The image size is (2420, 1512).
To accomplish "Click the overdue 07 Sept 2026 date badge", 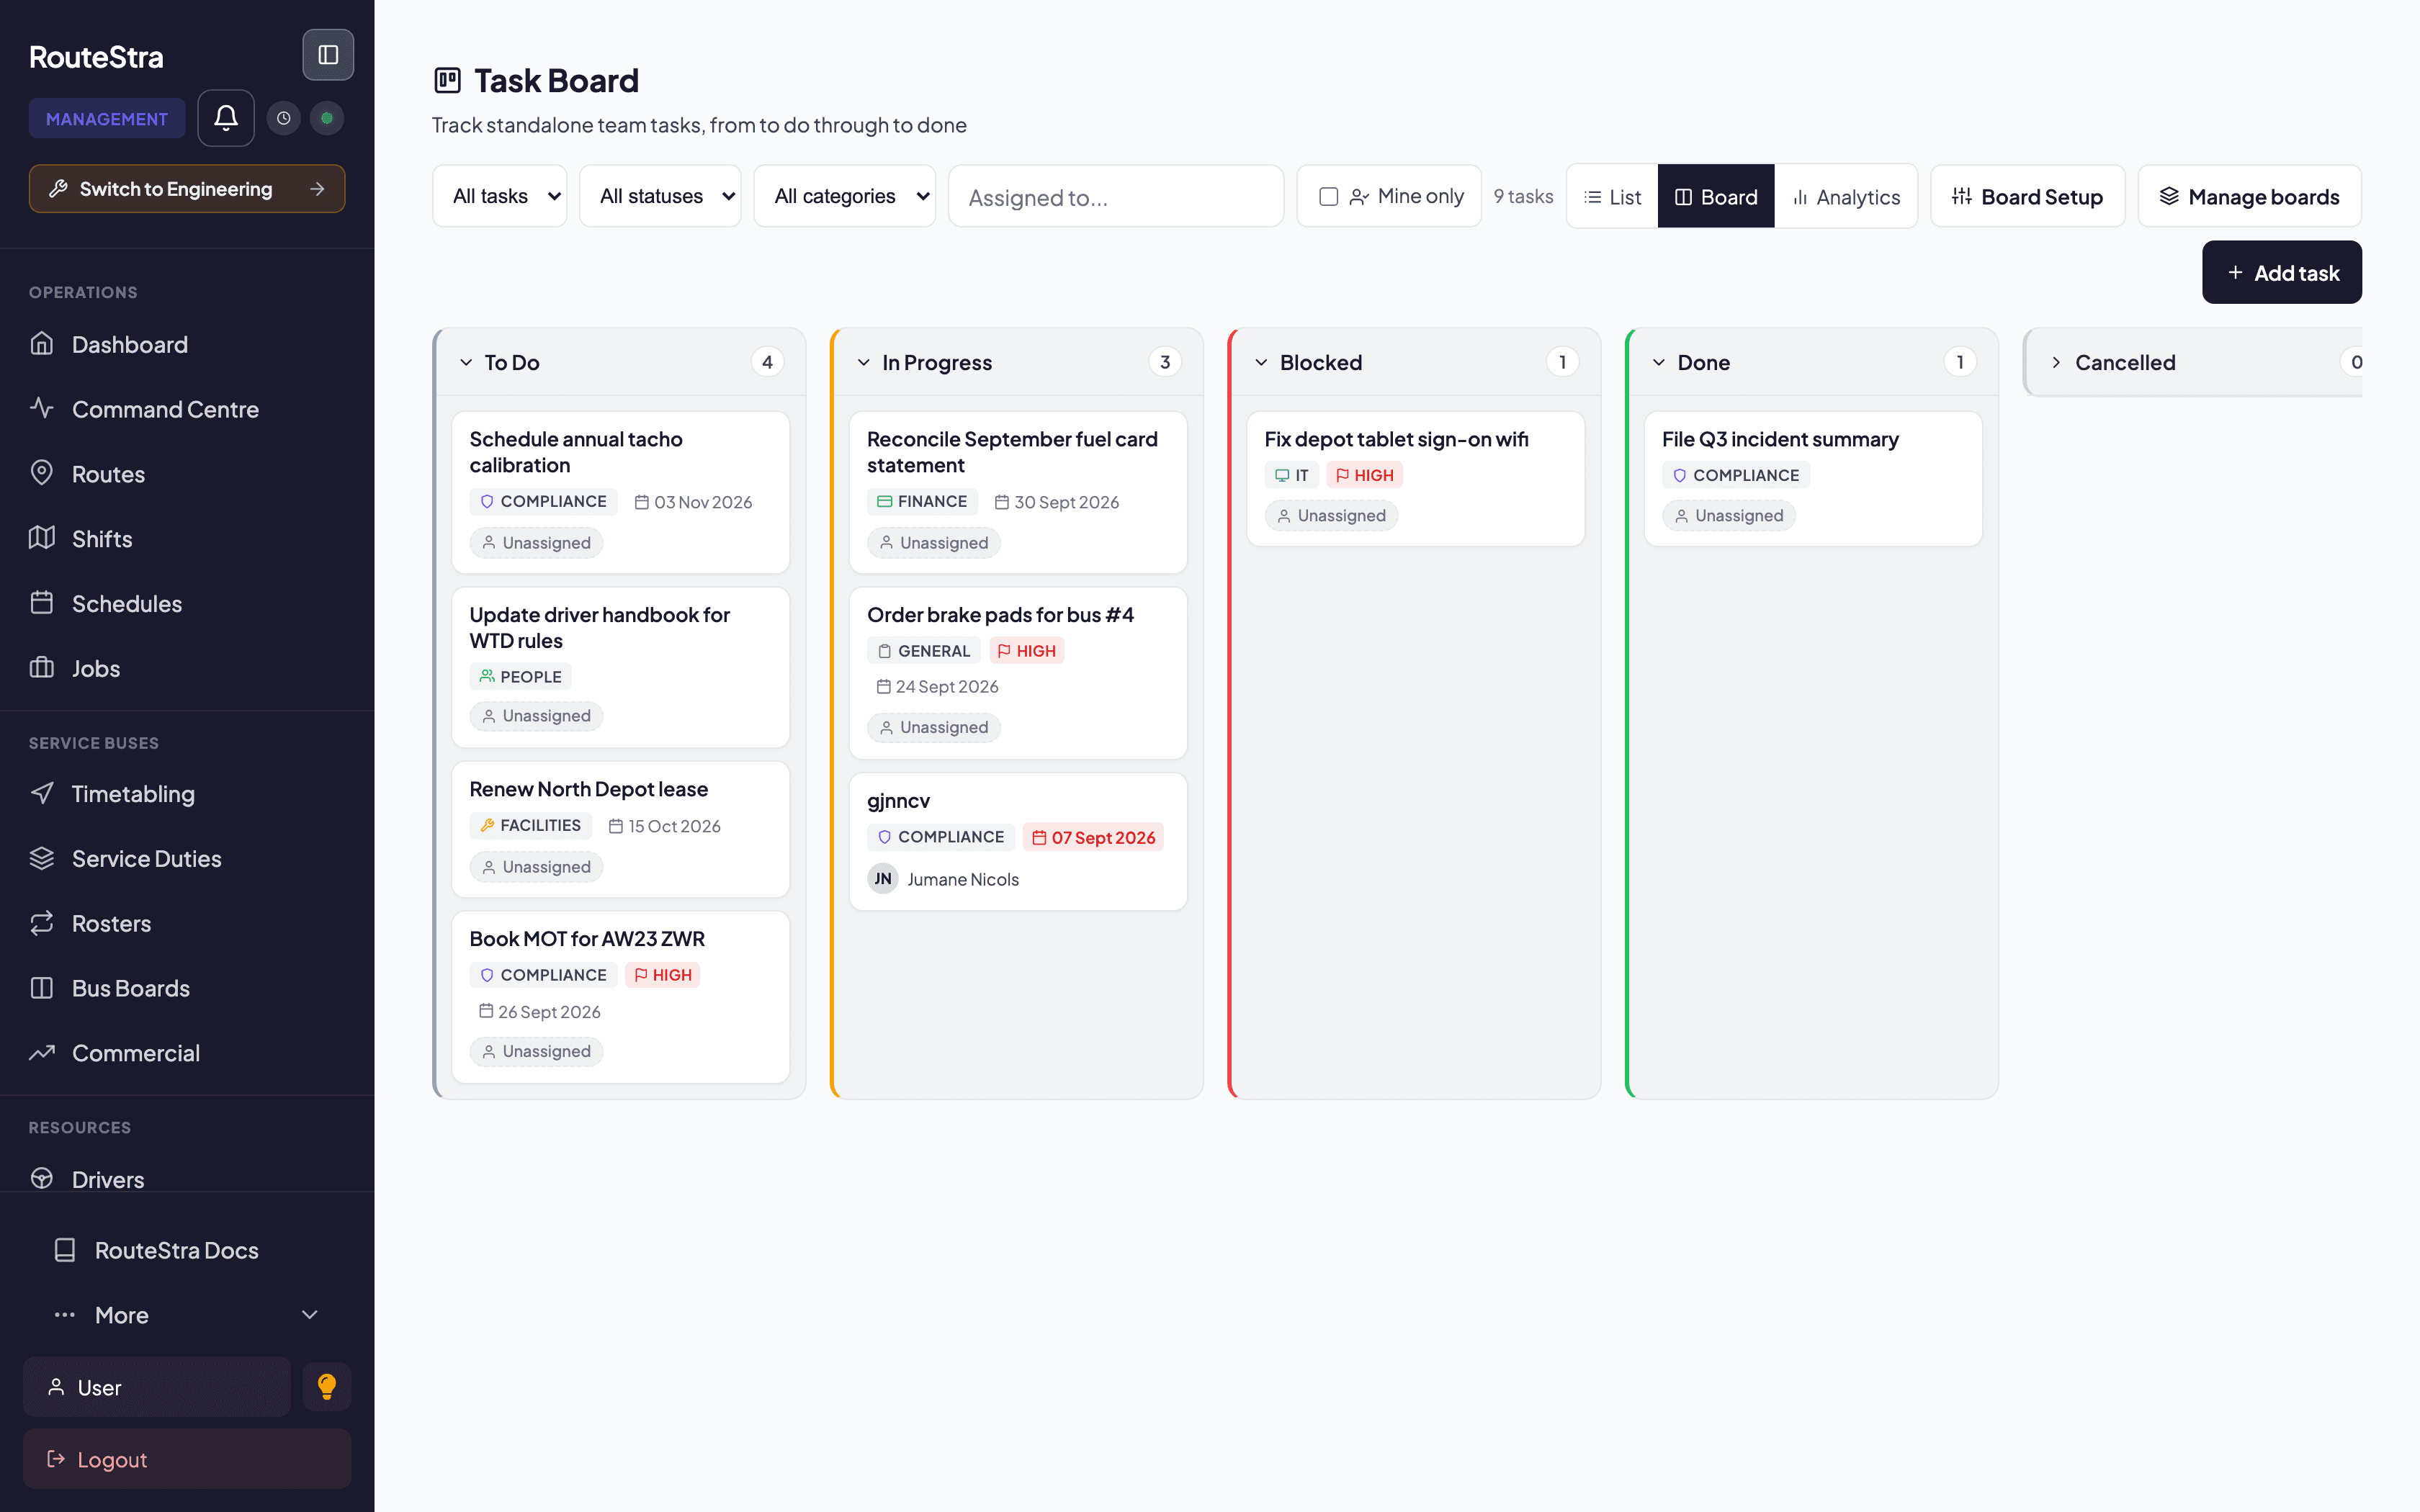I will coord(1093,837).
